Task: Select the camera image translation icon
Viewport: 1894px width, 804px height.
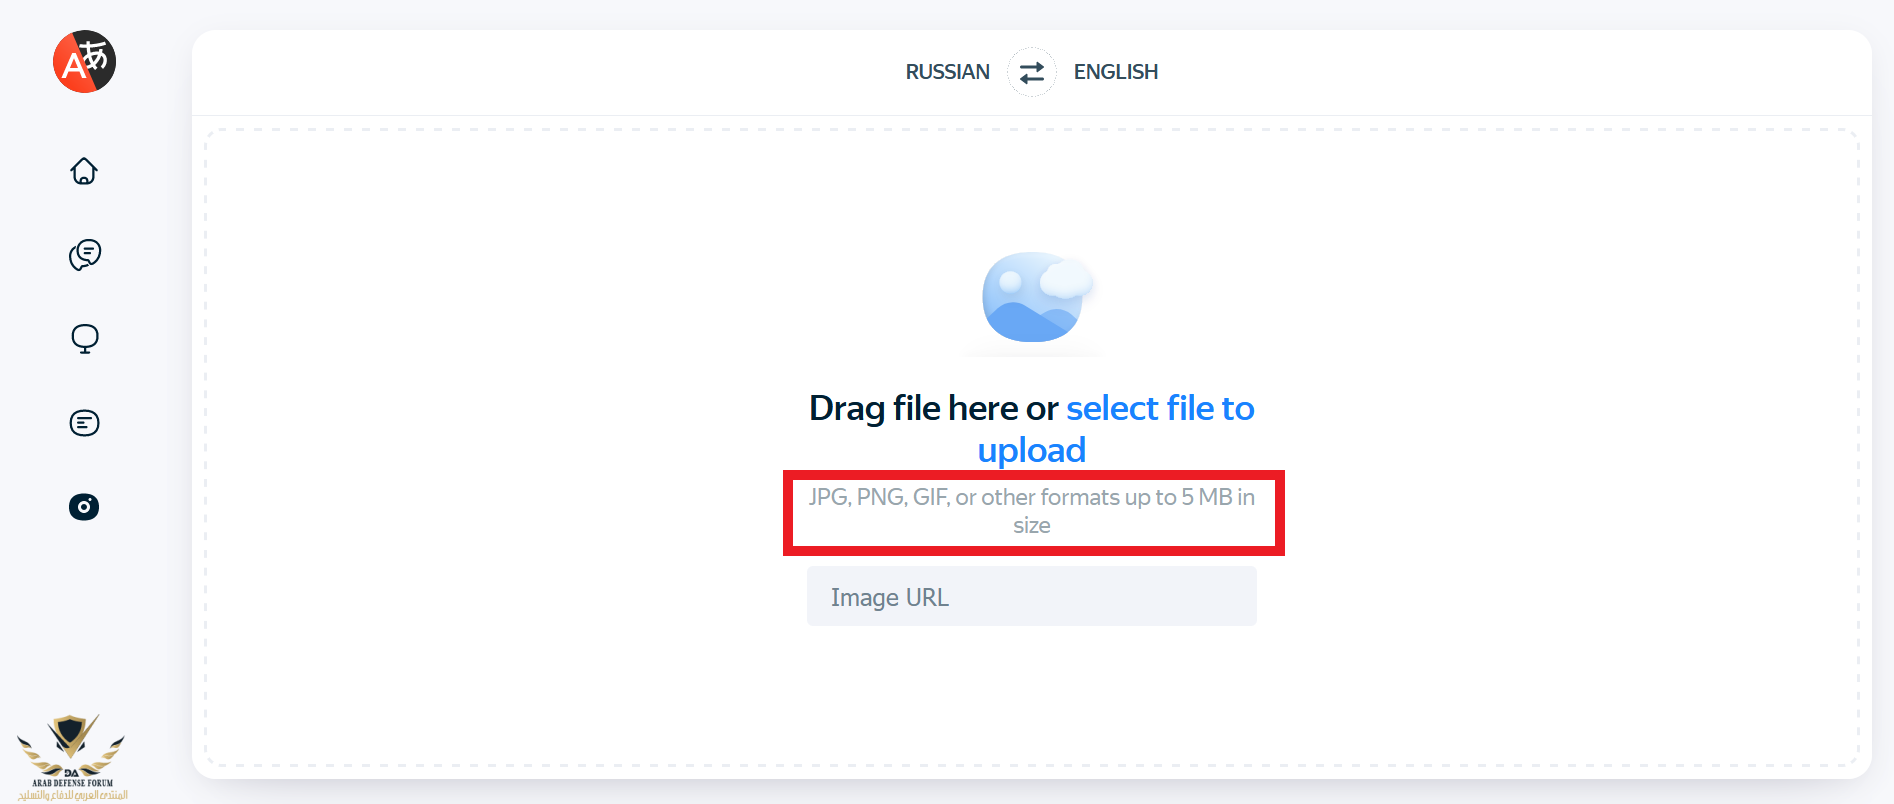Action: point(84,507)
